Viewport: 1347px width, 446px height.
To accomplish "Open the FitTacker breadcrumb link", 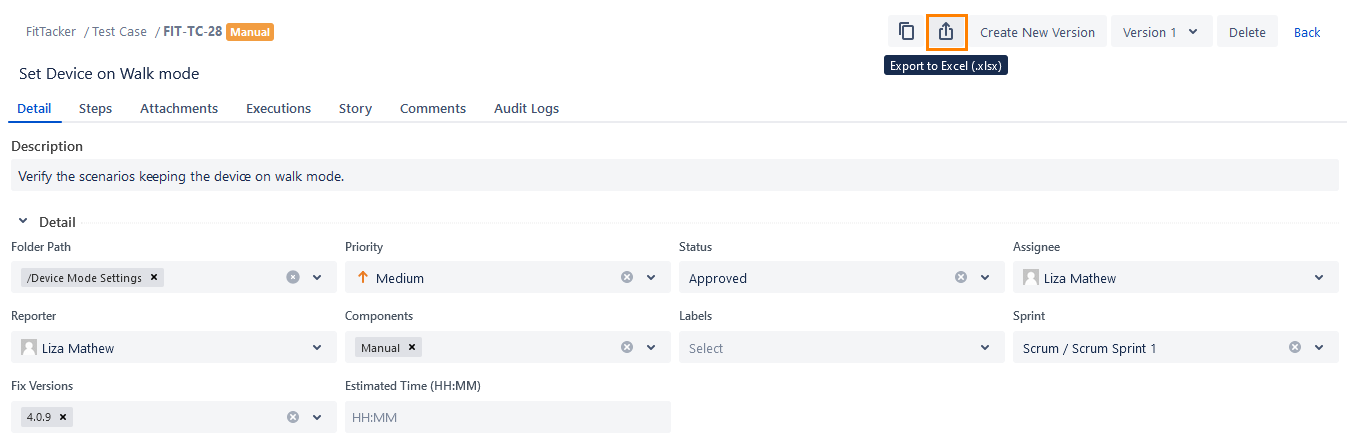I will point(51,31).
